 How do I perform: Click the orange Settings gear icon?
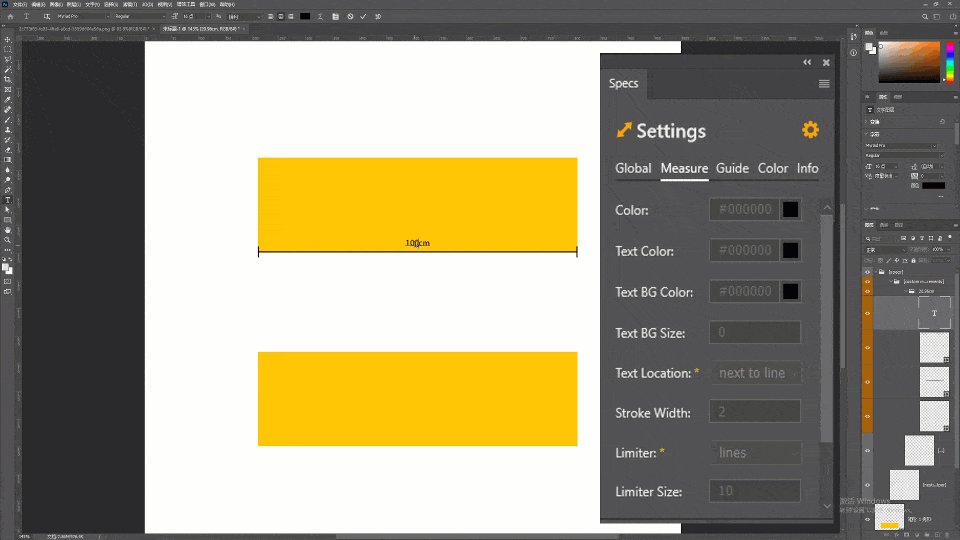810,130
